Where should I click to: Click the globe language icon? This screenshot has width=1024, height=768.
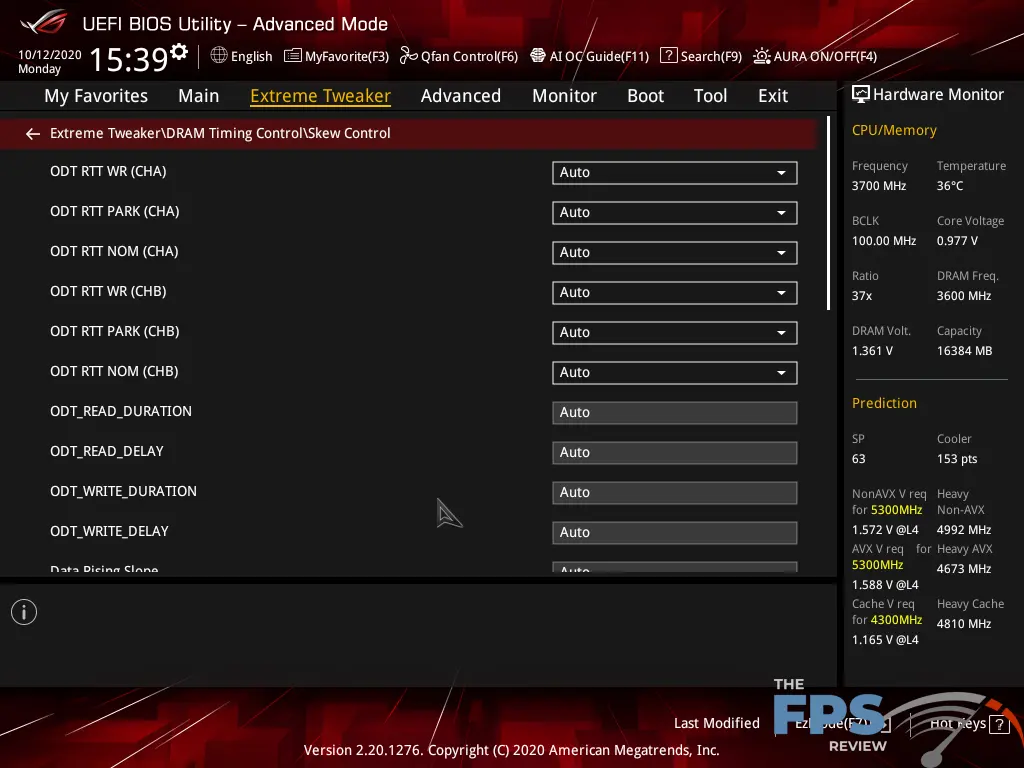point(219,56)
